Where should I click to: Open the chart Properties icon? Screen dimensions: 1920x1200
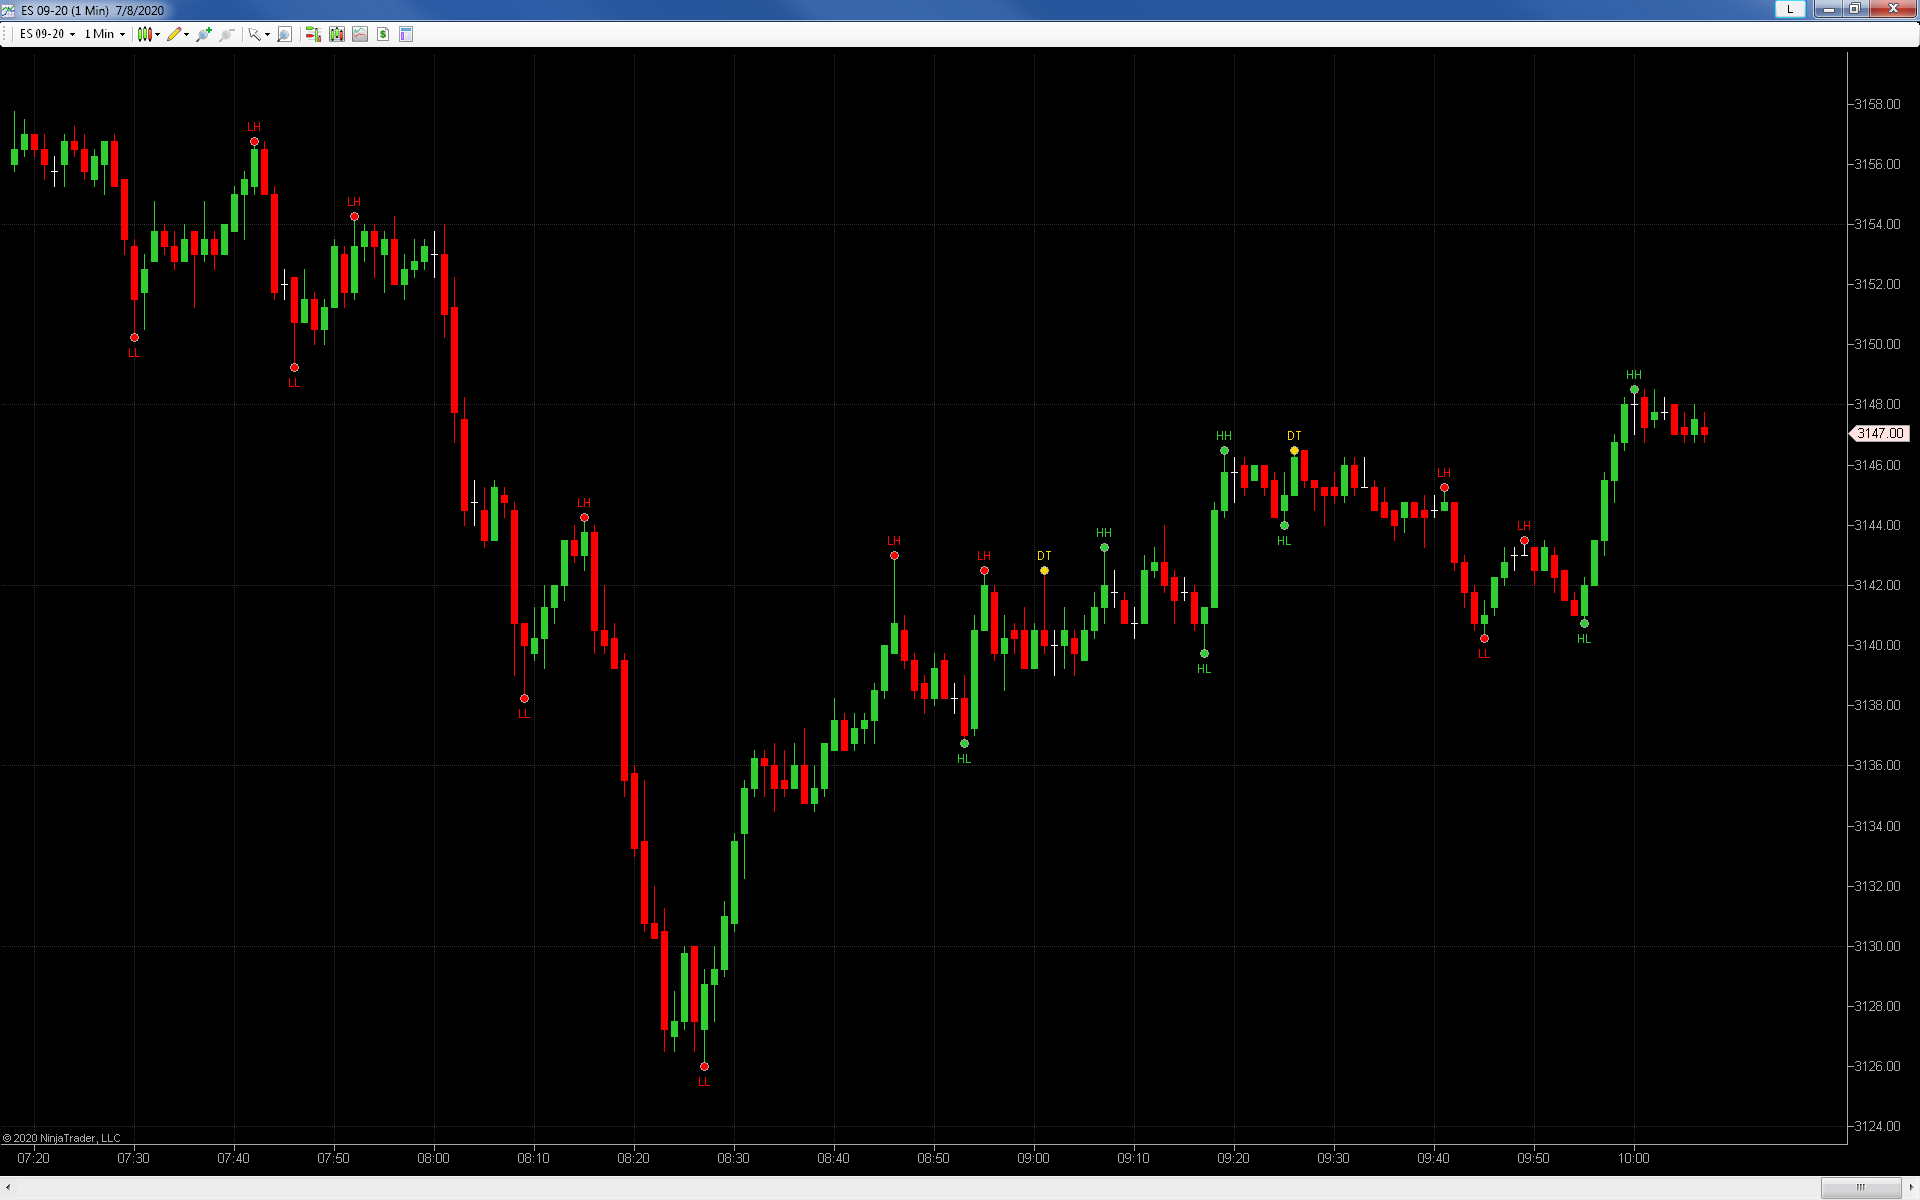click(406, 34)
